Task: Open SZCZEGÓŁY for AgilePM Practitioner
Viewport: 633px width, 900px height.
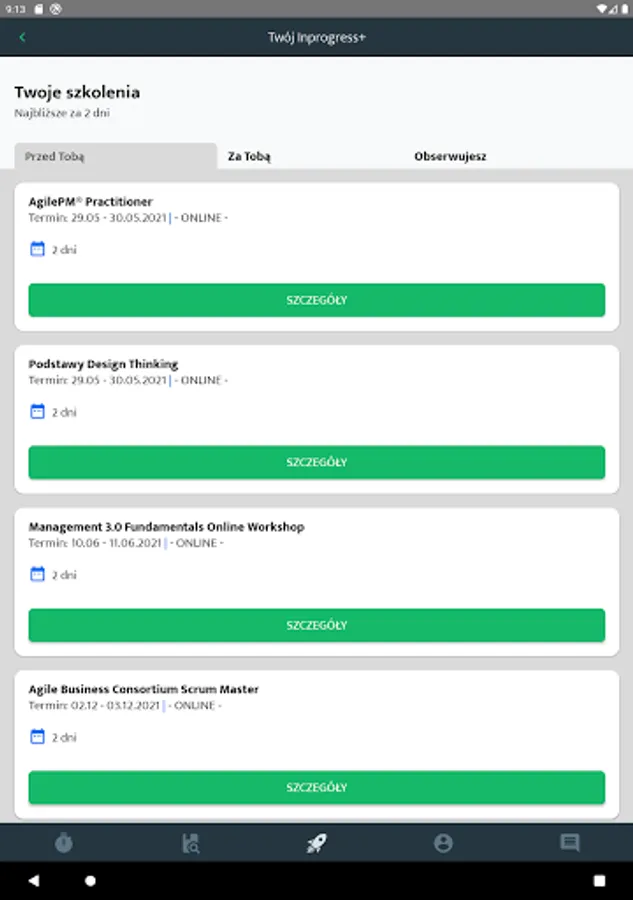Action: [317, 300]
